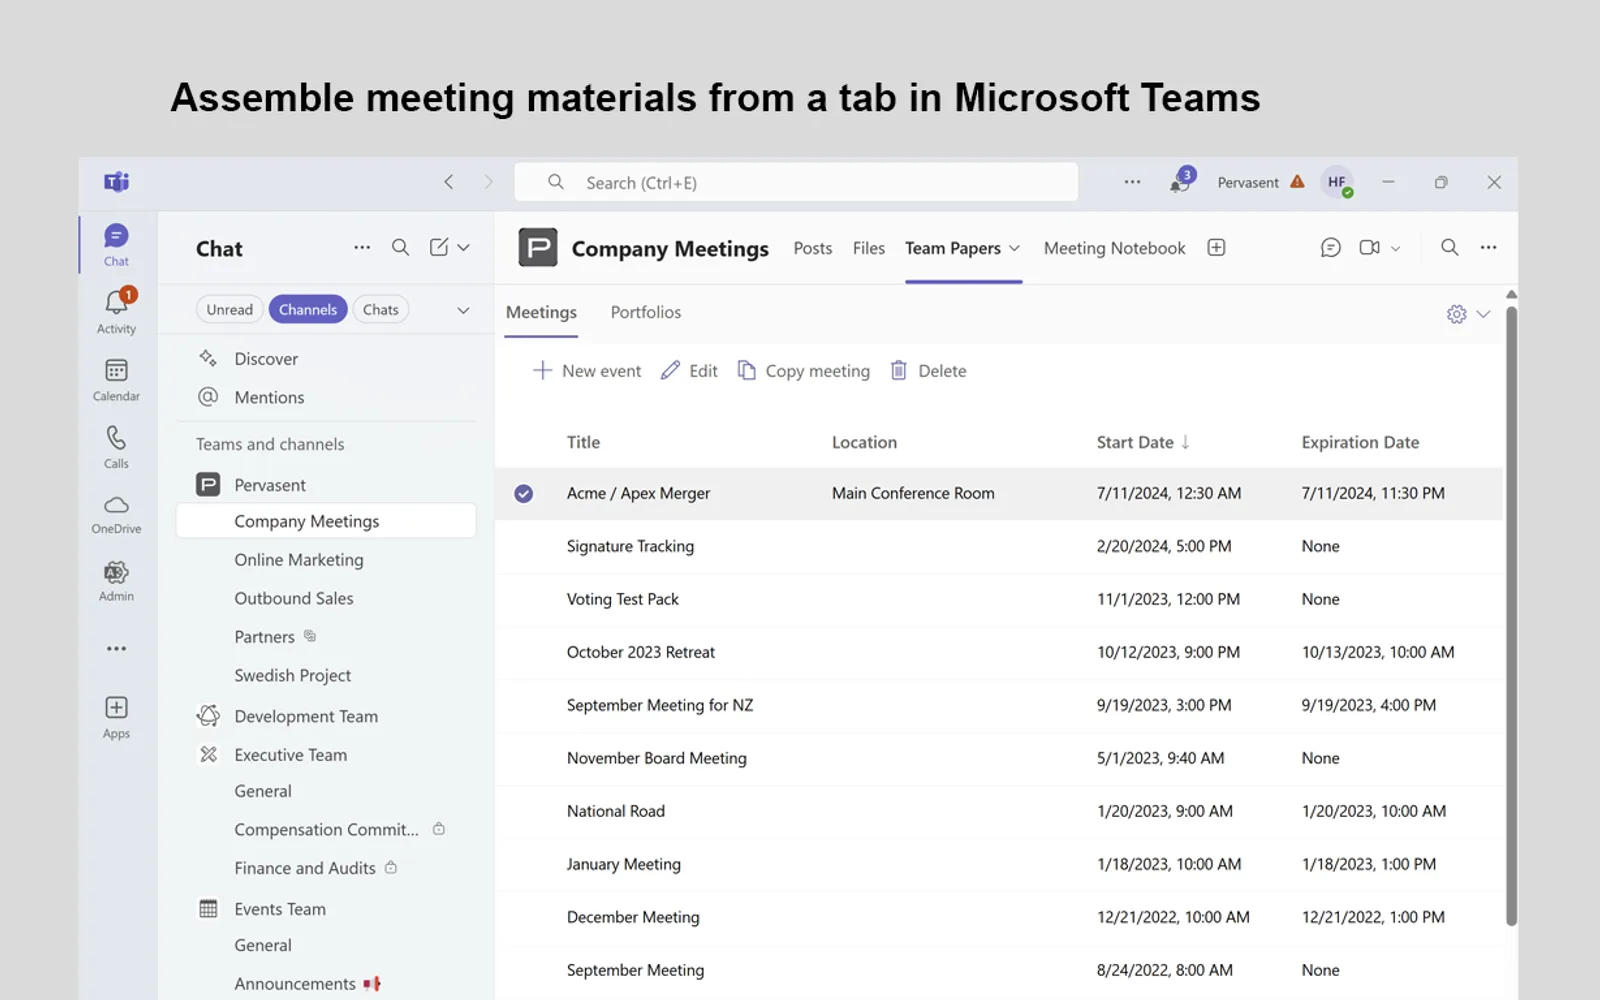Toggle the Channels filter pill
This screenshot has height=1000, width=1600.
(x=308, y=310)
